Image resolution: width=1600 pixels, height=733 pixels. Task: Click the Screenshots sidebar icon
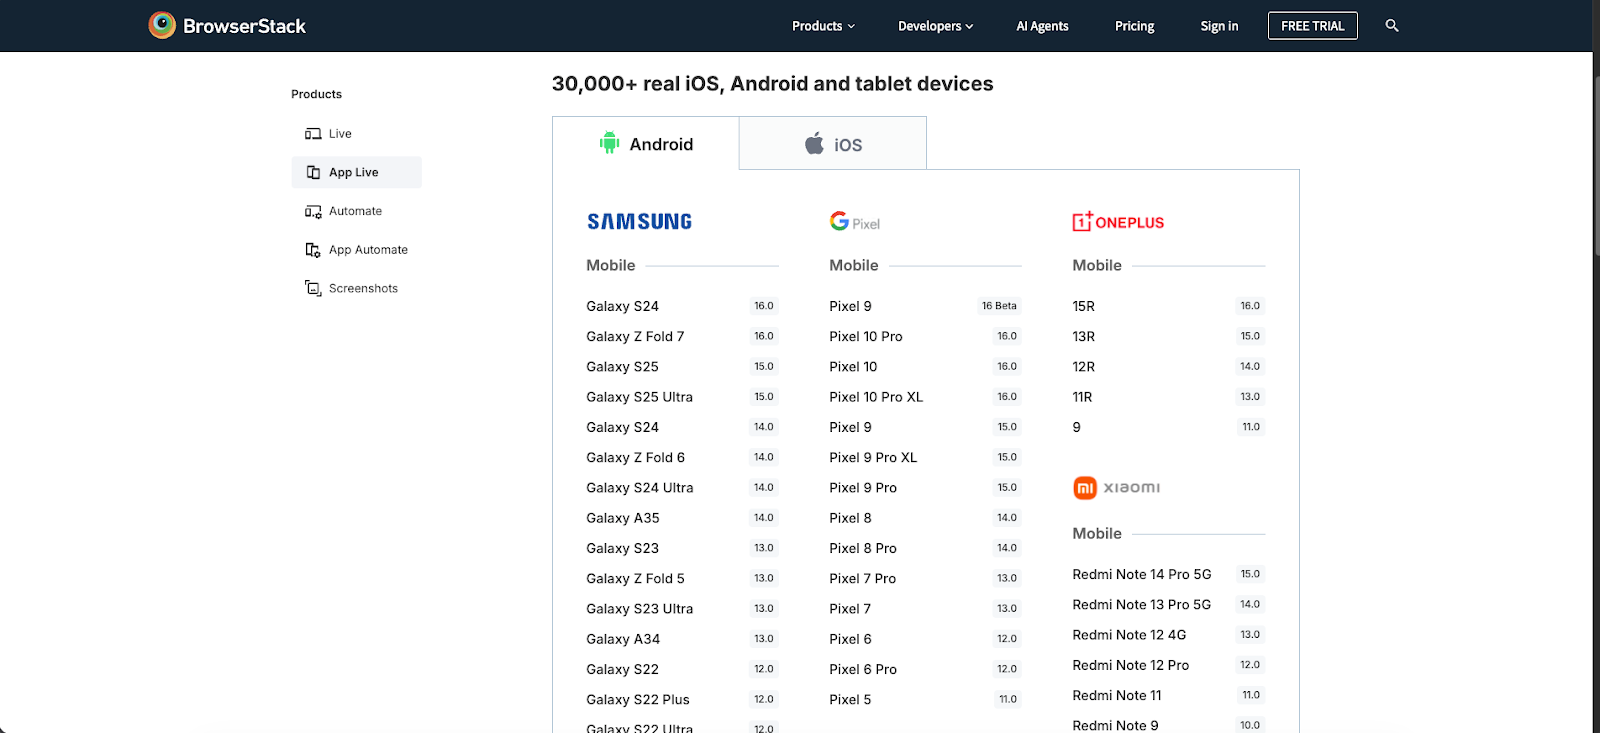pyautogui.click(x=313, y=288)
